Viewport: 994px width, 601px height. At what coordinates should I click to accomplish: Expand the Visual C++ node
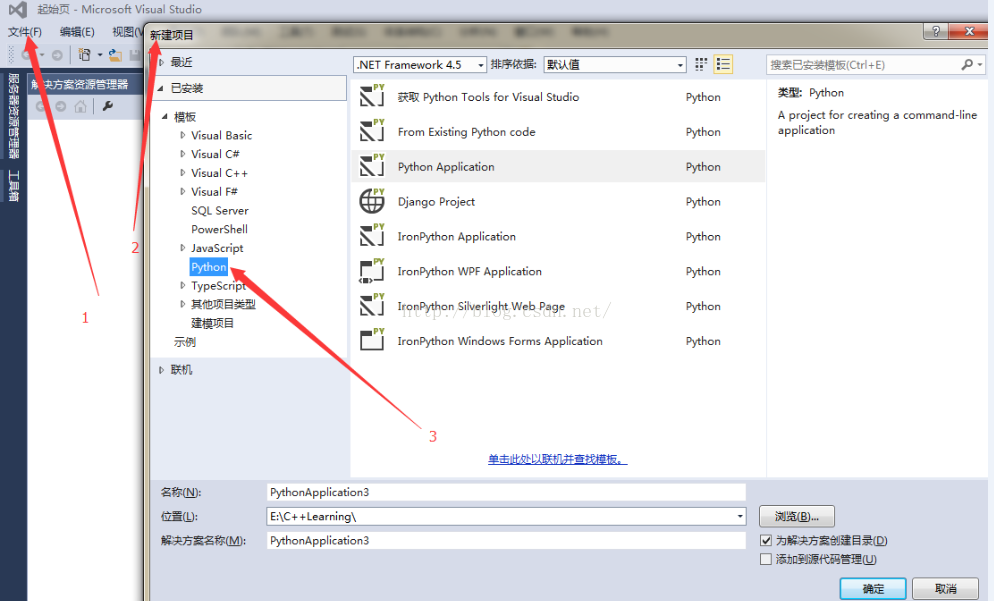coord(183,173)
